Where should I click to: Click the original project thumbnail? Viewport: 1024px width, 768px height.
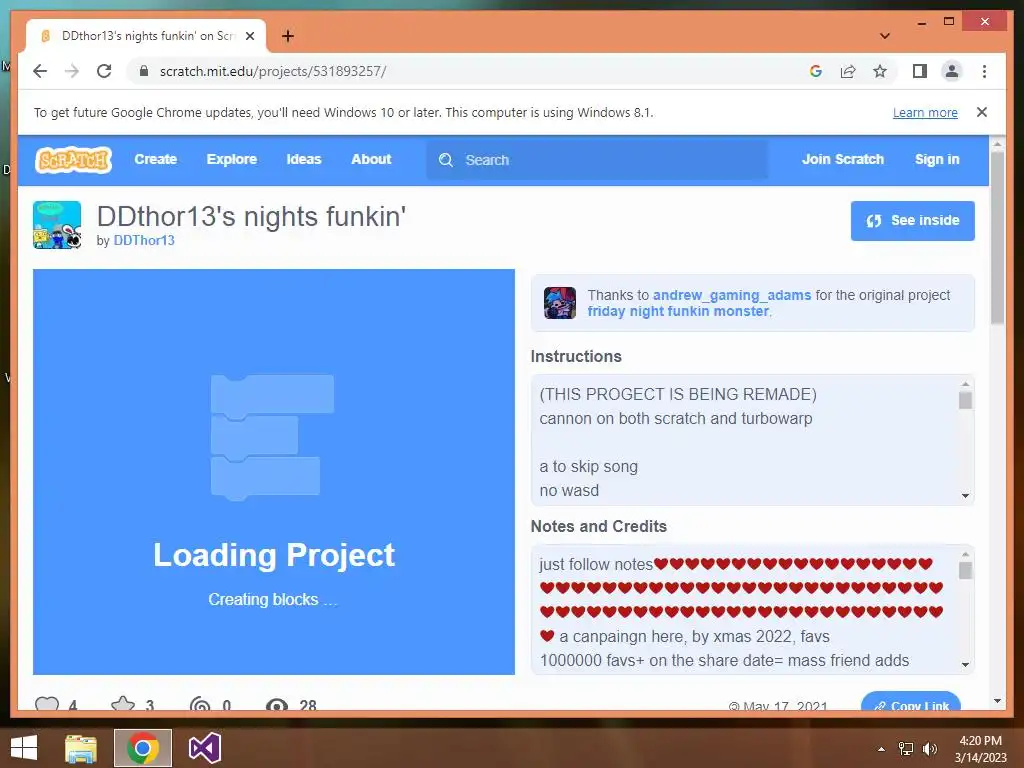(x=560, y=303)
